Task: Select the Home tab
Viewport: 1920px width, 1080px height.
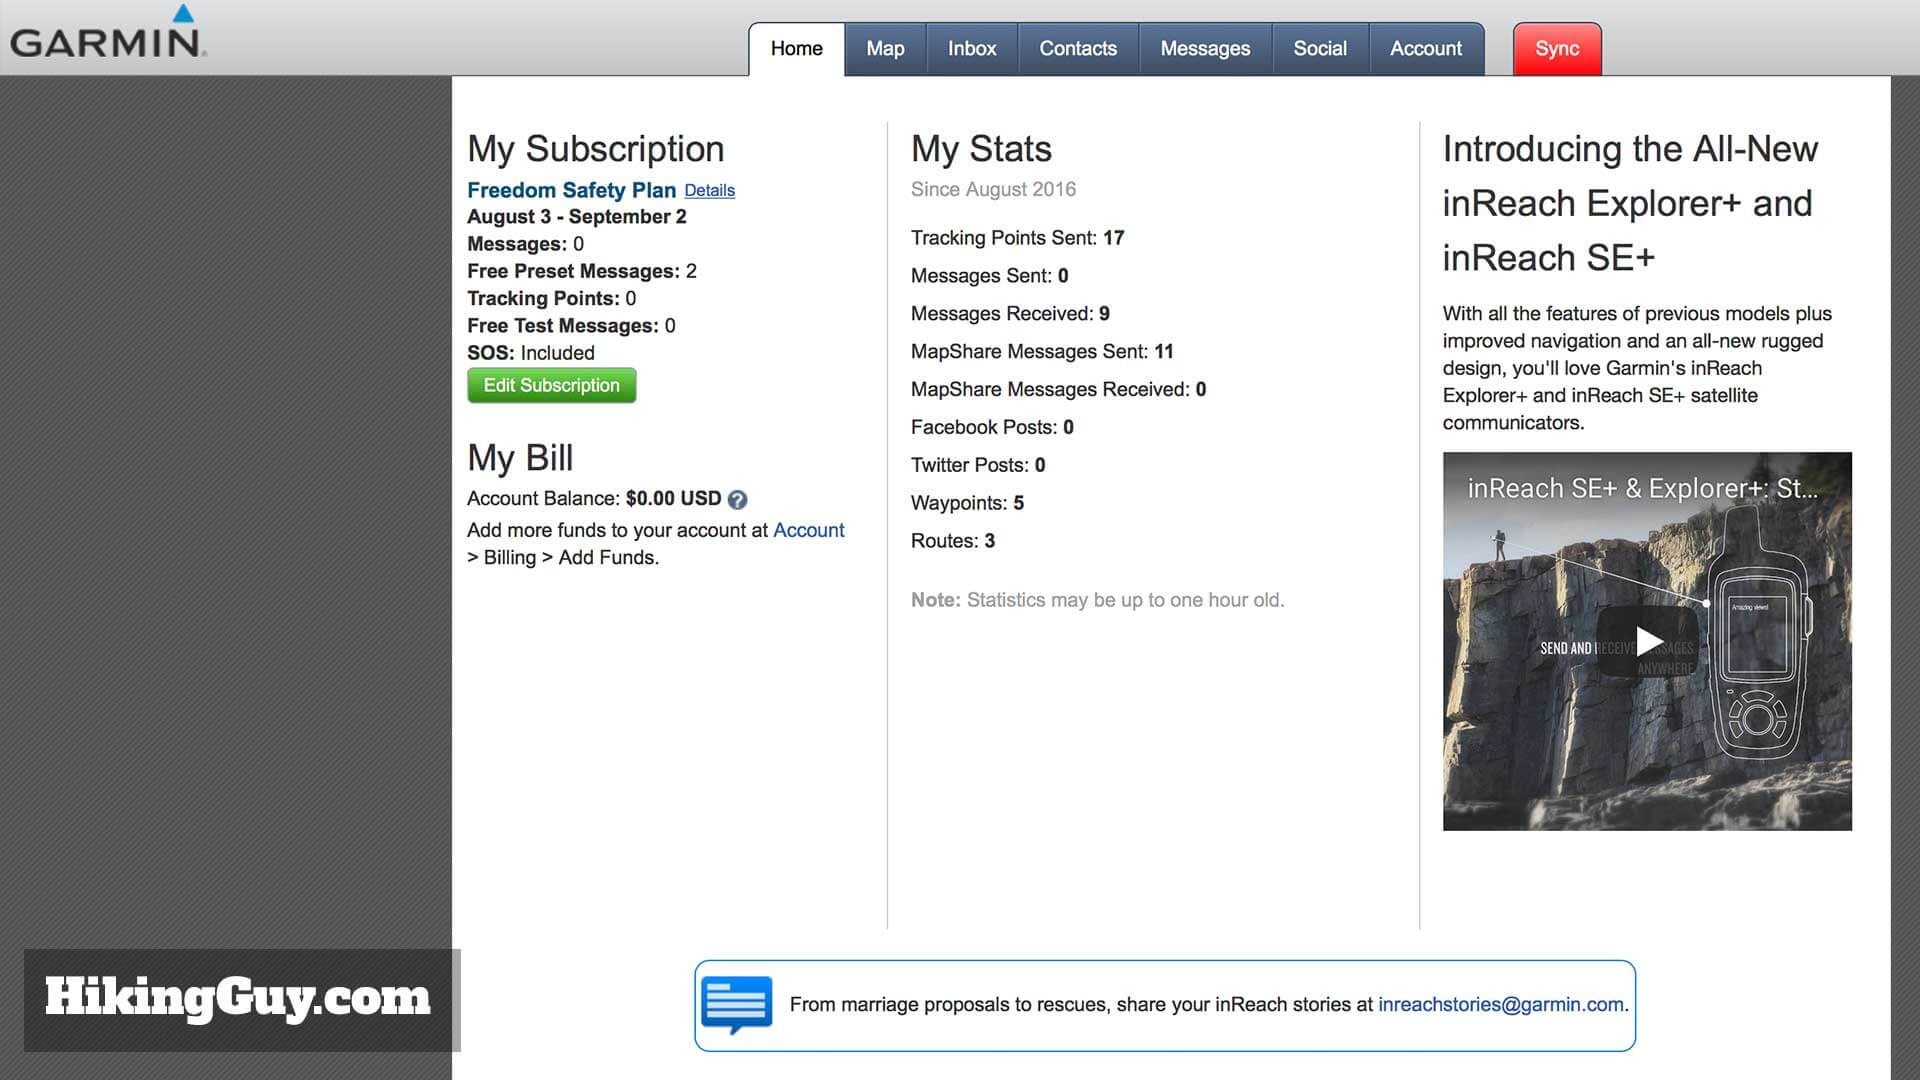Action: click(795, 48)
